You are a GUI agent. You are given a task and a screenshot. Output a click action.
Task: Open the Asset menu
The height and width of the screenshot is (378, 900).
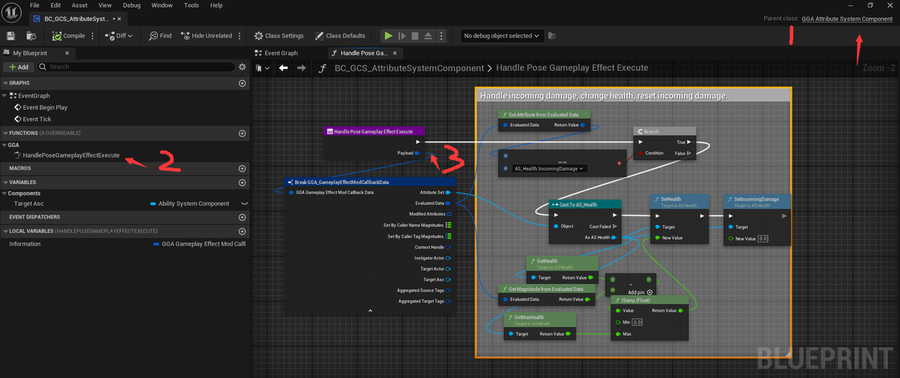pos(80,5)
